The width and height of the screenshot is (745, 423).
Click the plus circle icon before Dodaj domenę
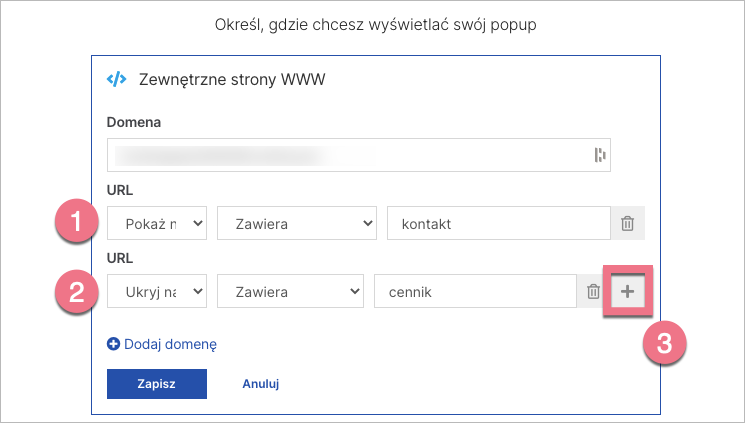pyautogui.click(x=114, y=344)
